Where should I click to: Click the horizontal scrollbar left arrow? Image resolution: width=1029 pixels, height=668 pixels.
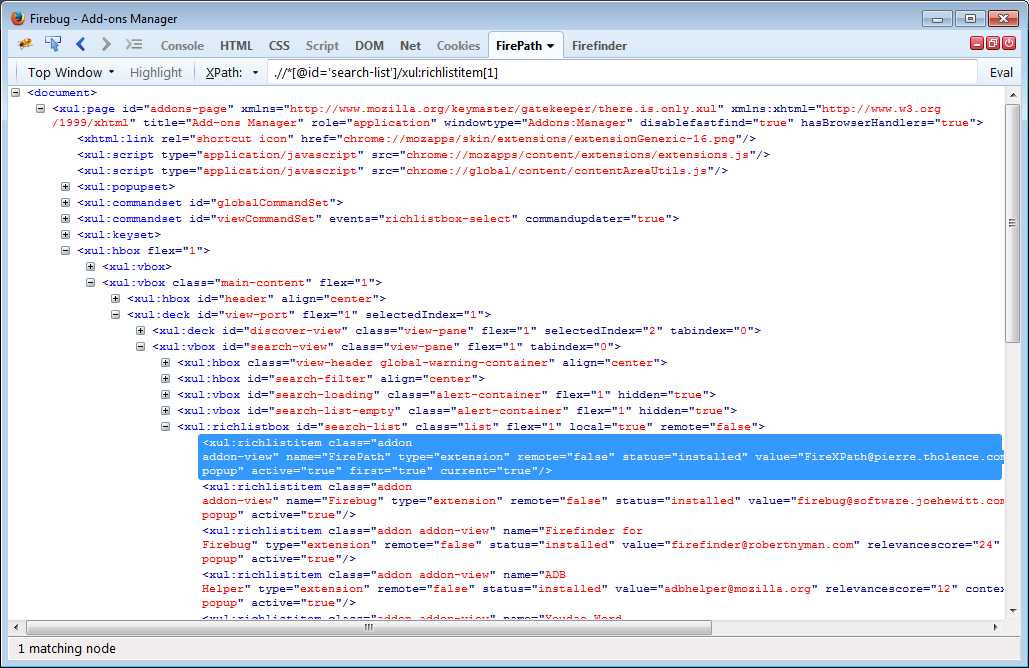click(x=16, y=627)
